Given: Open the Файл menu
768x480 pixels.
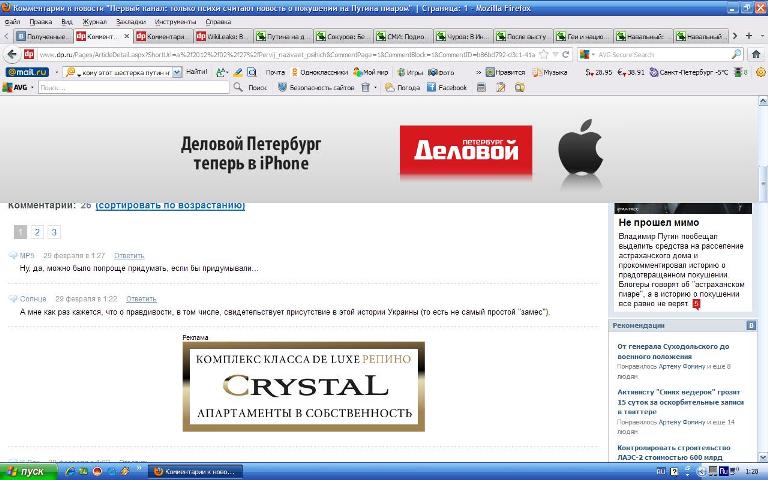Looking at the screenshot, I should tap(12, 22).
